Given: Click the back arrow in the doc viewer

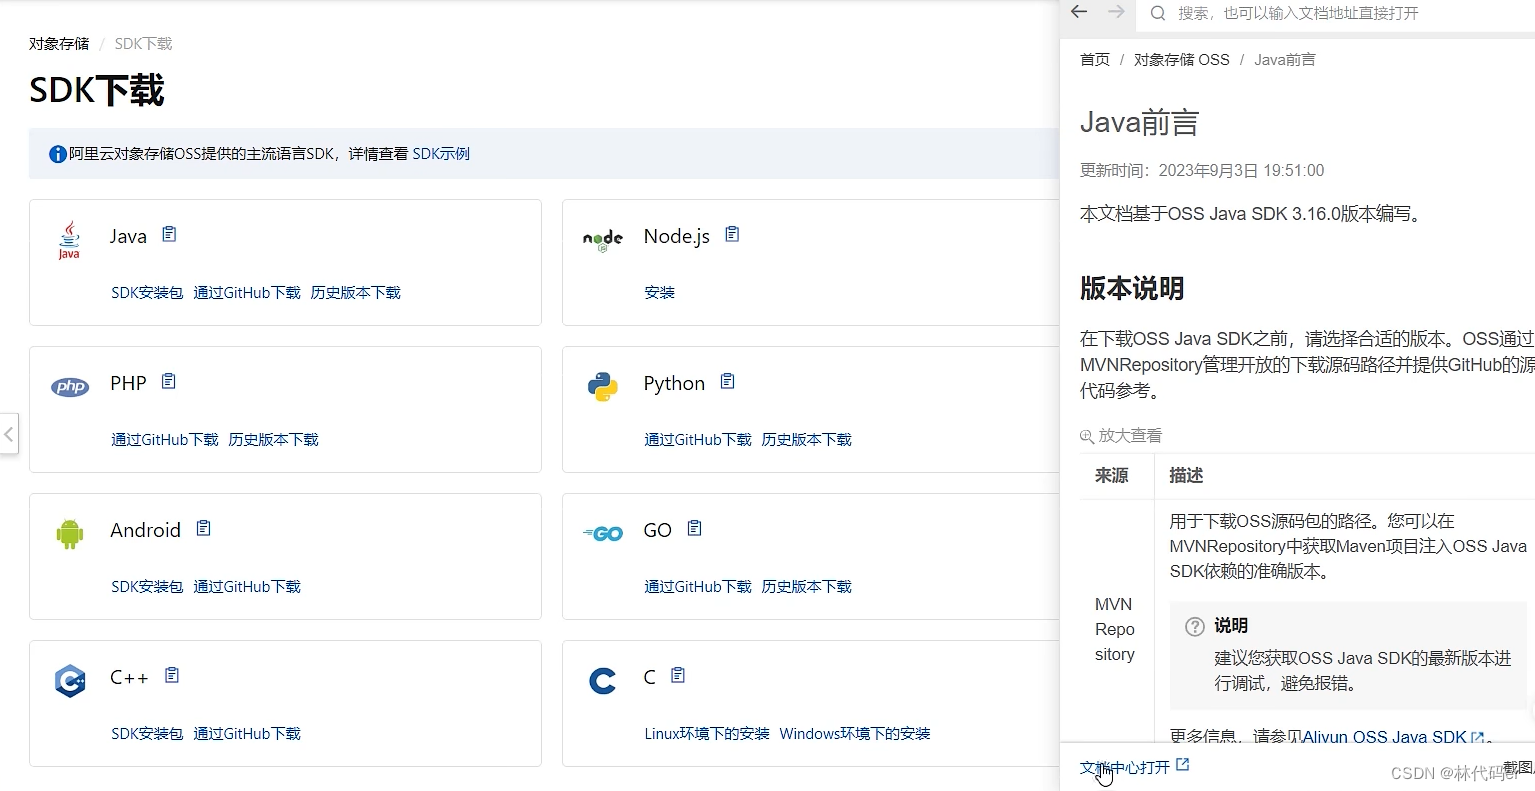Looking at the screenshot, I should (1078, 12).
